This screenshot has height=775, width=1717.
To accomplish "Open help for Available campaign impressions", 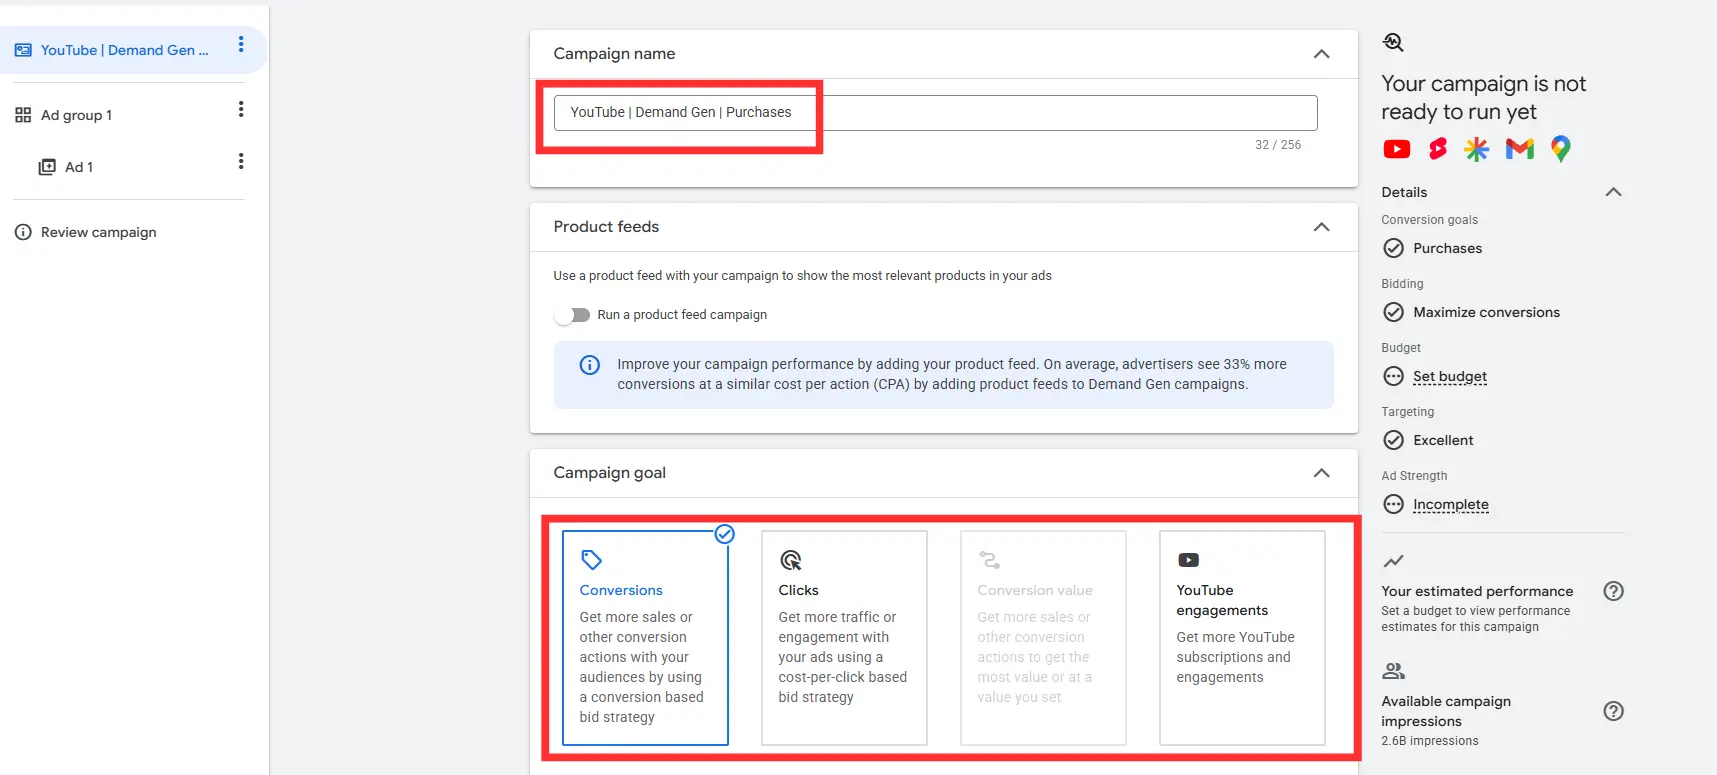I will [x=1613, y=711].
